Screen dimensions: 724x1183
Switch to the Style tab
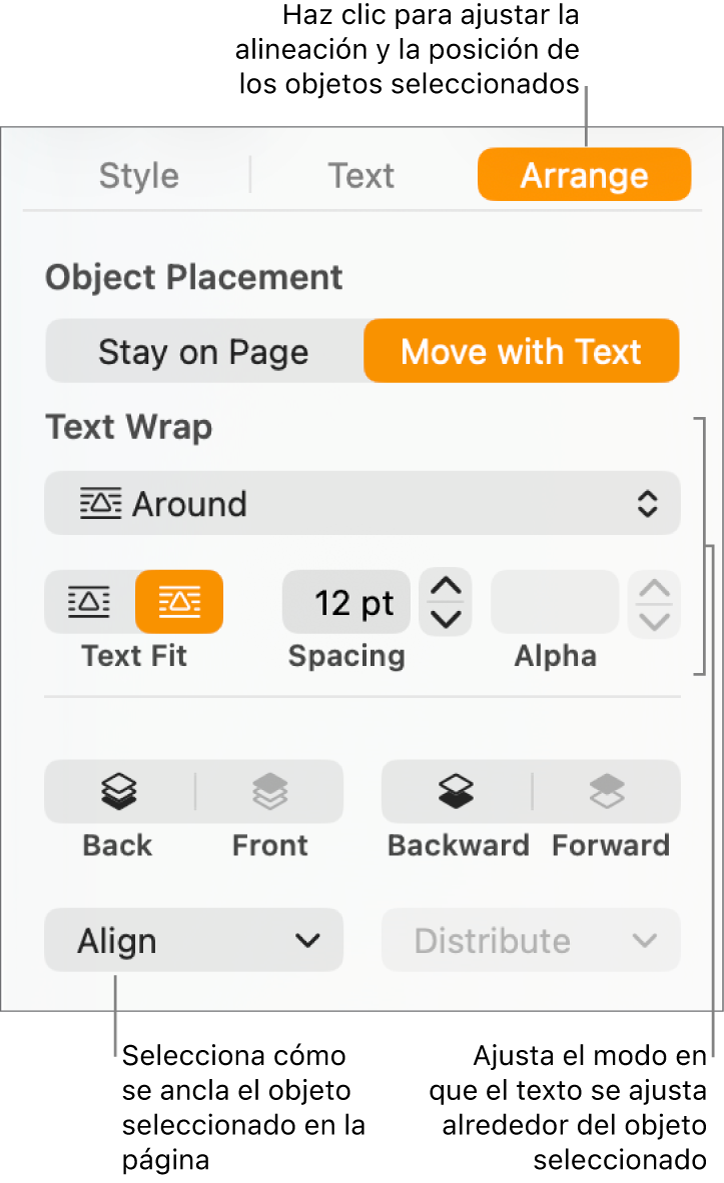tap(139, 176)
